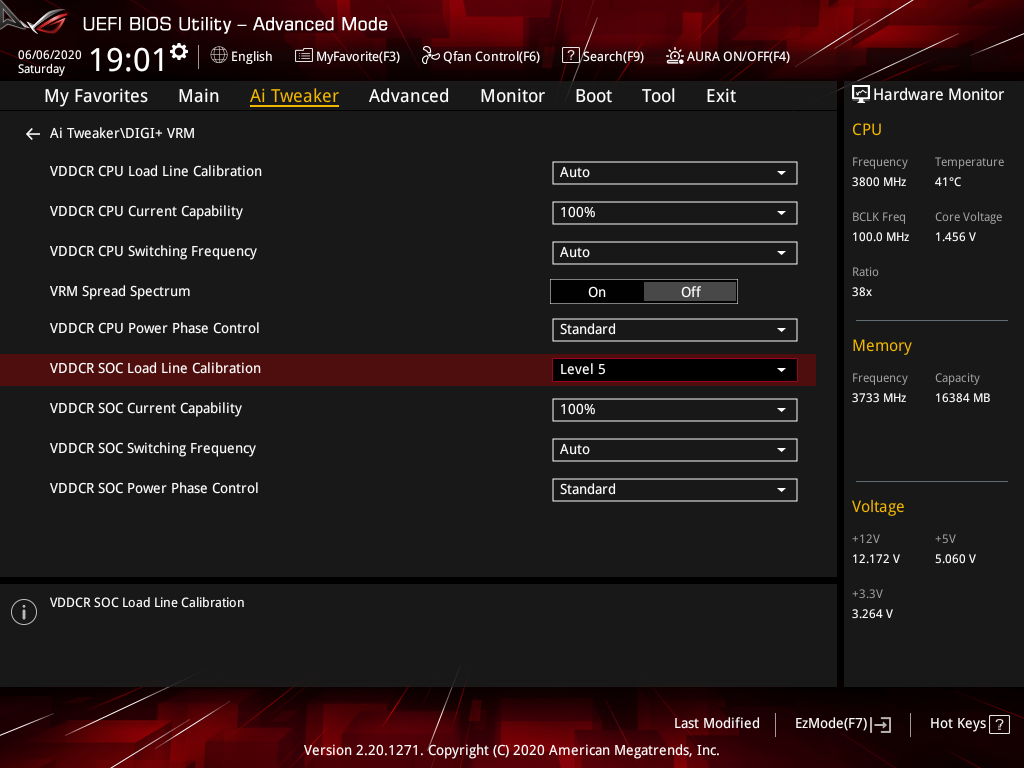The image size is (1024, 768).
Task: Set VRM Spread Spectrum to On
Action: click(x=597, y=292)
